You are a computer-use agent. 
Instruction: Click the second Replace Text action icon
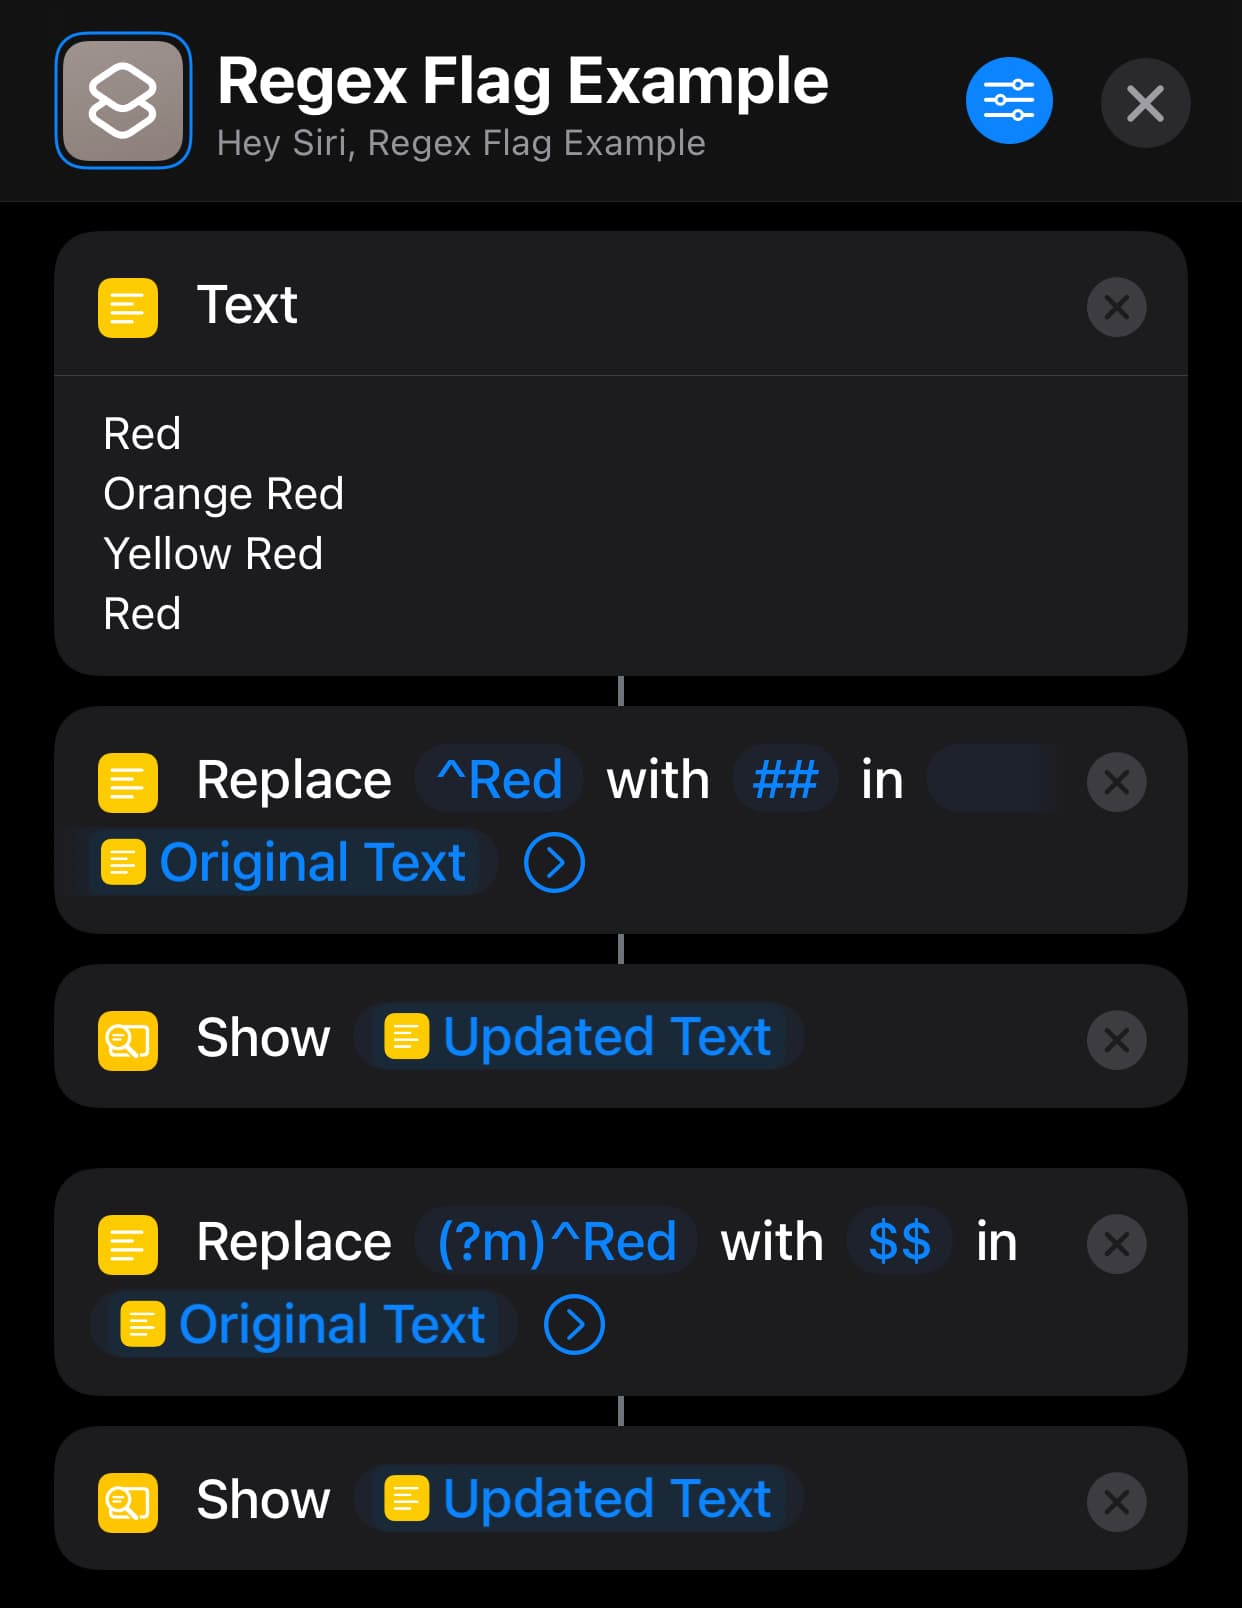click(x=126, y=1243)
